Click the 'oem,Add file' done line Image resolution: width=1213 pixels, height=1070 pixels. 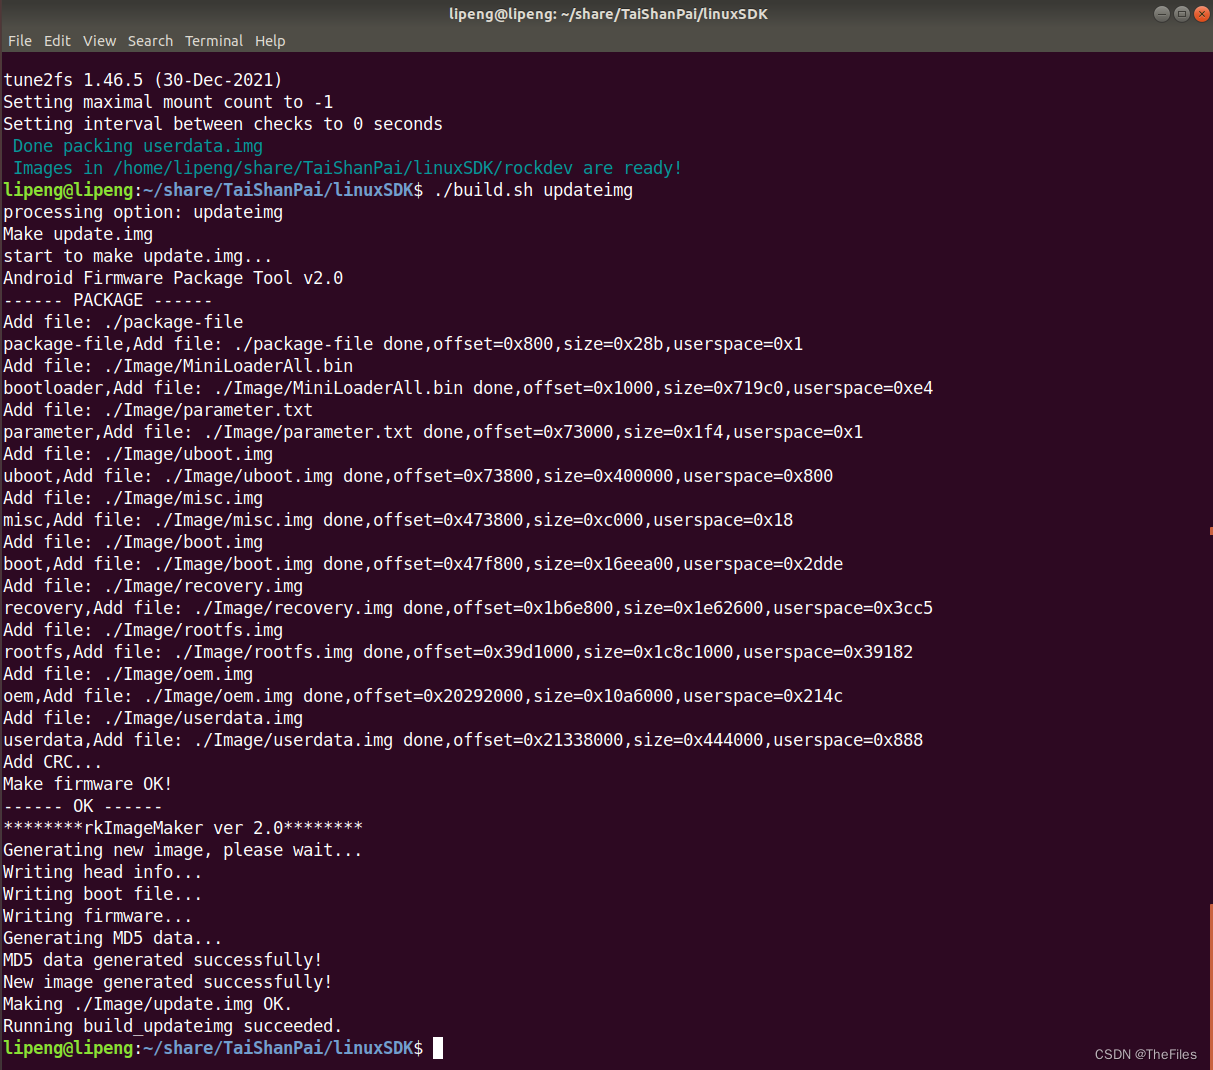(423, 696)
